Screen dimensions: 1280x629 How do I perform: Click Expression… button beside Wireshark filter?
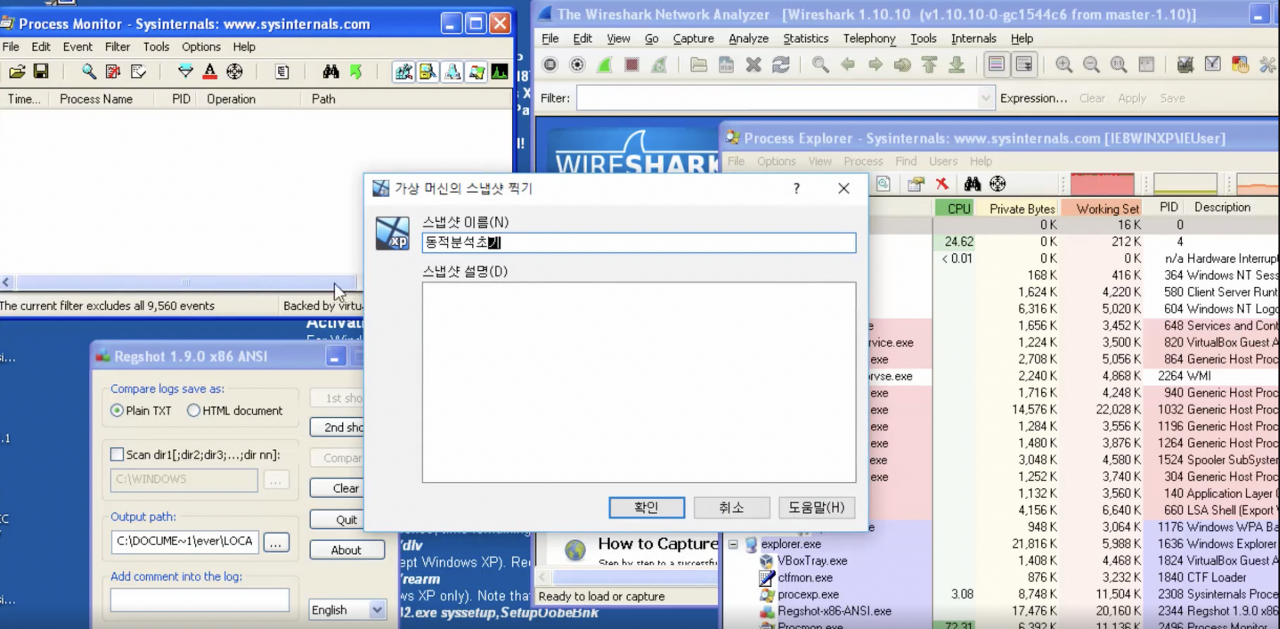[1034, 98]
